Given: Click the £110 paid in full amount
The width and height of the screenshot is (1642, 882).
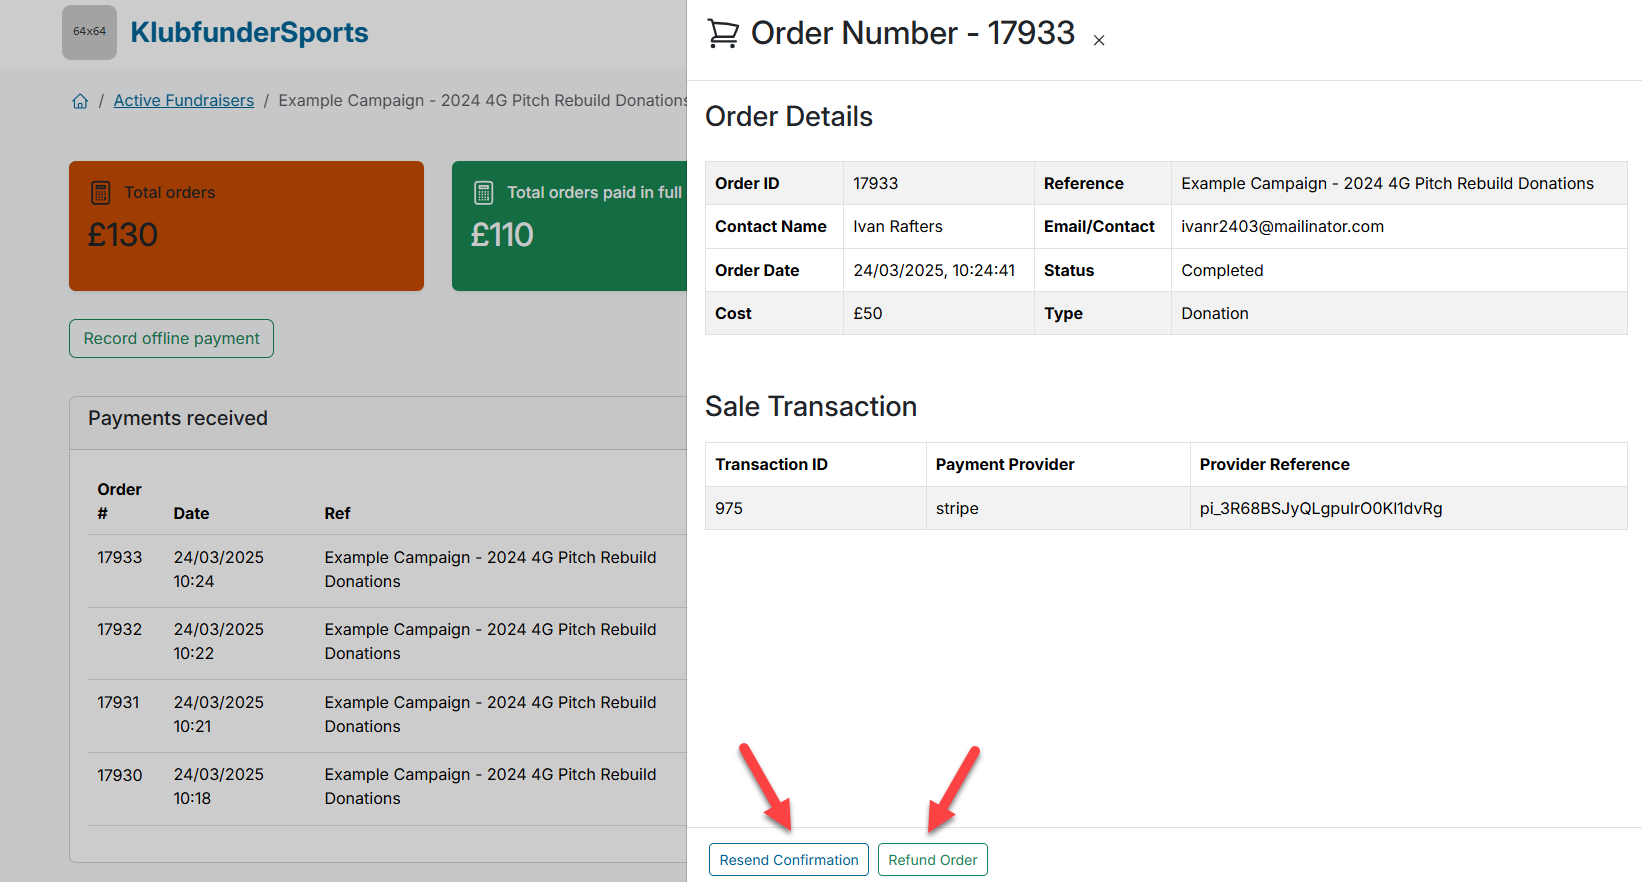Looking at the screenshot, I should (x=502, y=235).
